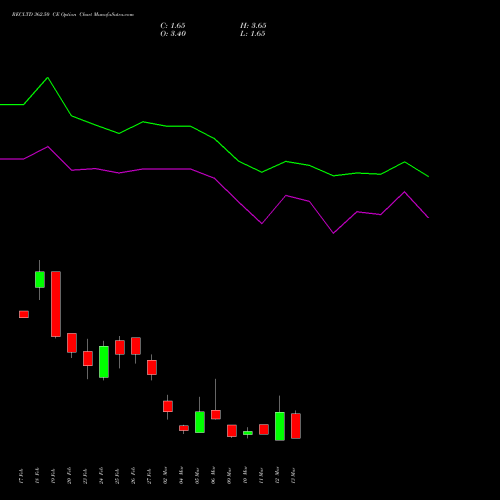Select the small red candle for 17 Feb
The height and width of the screenshot is (500, 500).
(24, 314)
